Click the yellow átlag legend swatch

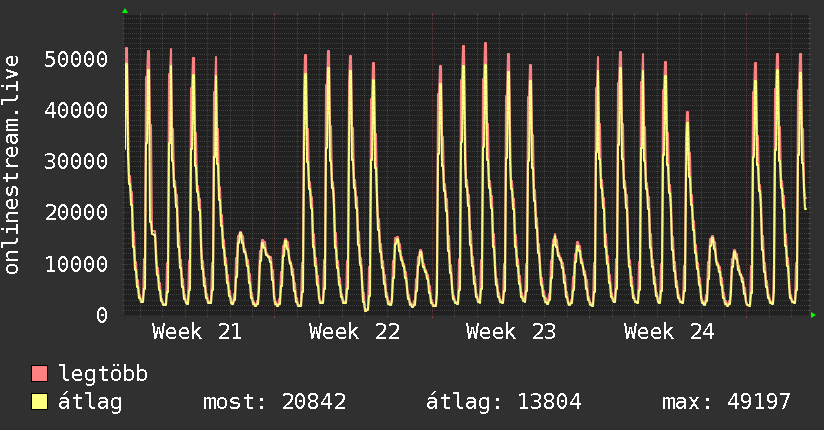click(x=39, y=402)
